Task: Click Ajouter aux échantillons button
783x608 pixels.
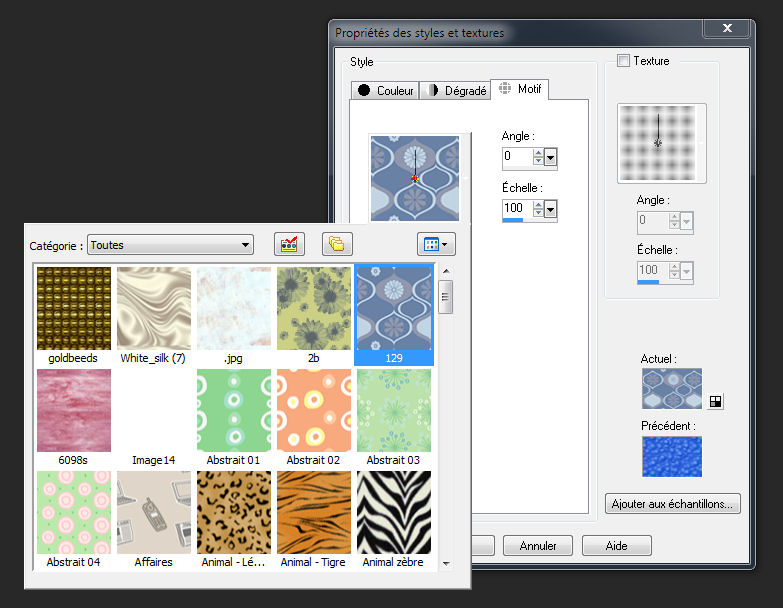Action: click(x=673, y=504)
